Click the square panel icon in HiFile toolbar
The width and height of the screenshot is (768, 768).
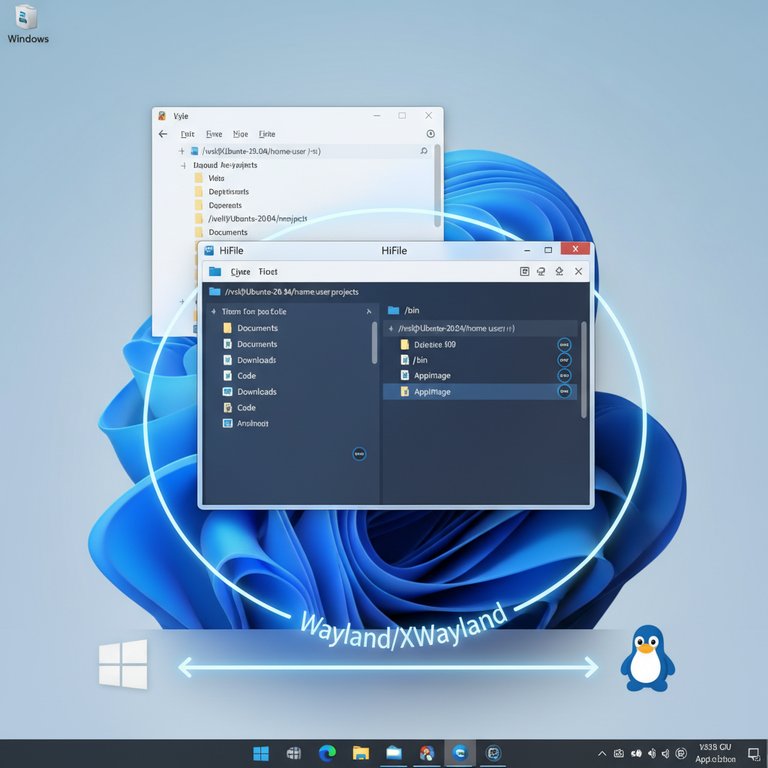point(524,271)
